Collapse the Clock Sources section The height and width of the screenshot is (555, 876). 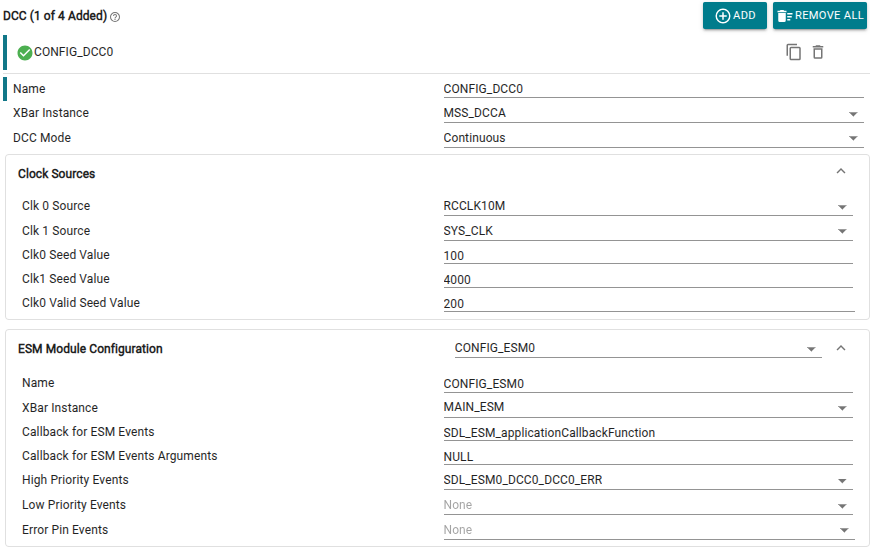click(841, 172)
